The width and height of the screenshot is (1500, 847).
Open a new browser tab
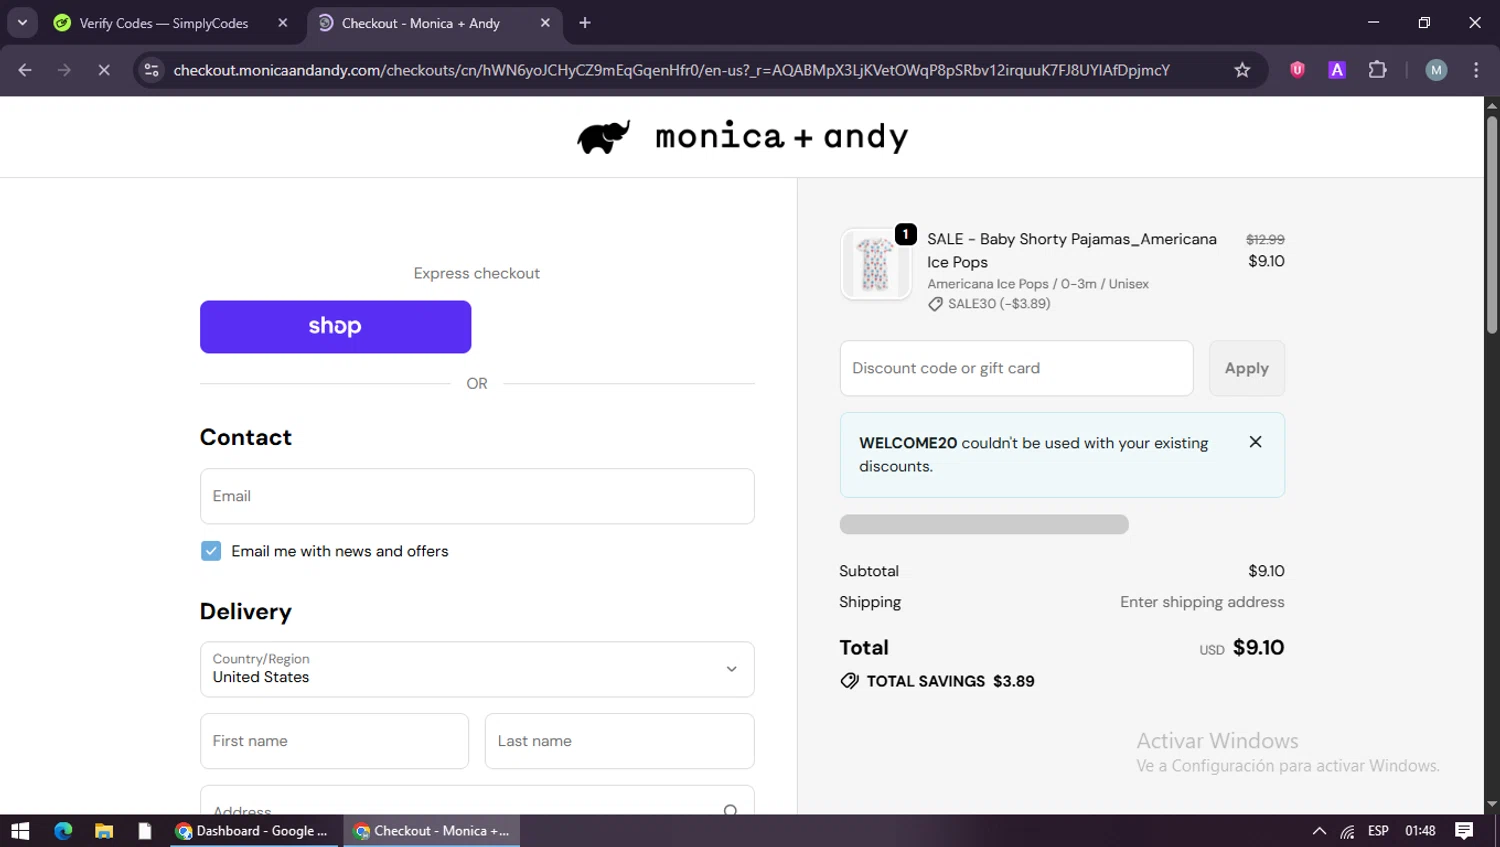585,23
